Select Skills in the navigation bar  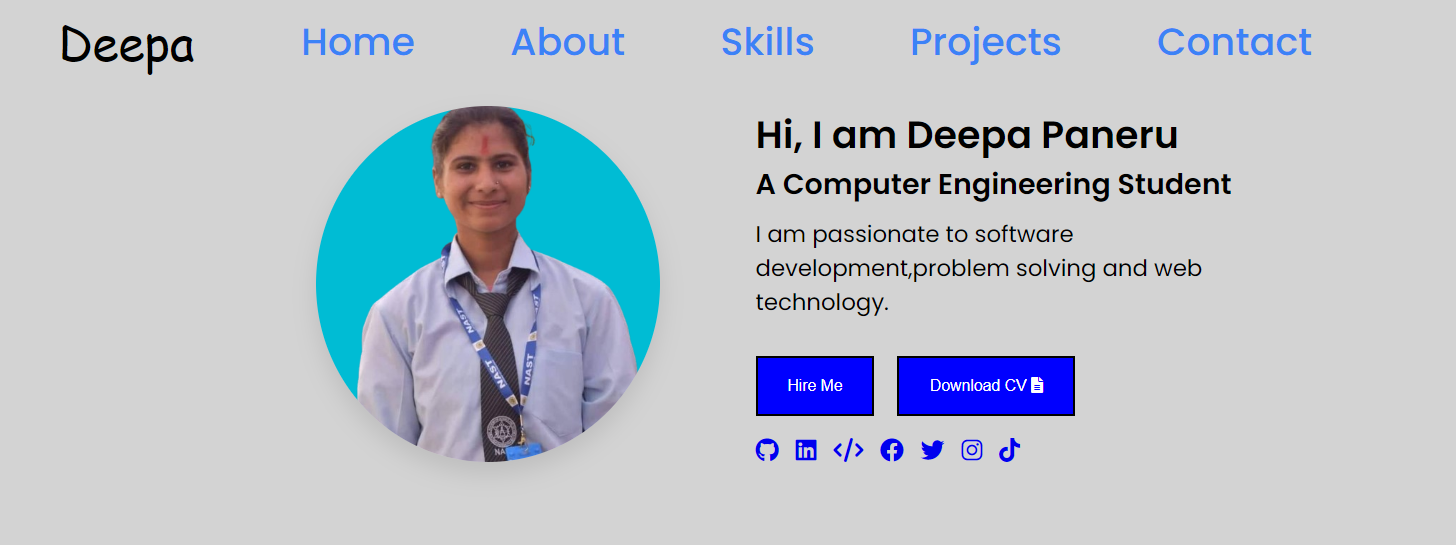point(768,42)
